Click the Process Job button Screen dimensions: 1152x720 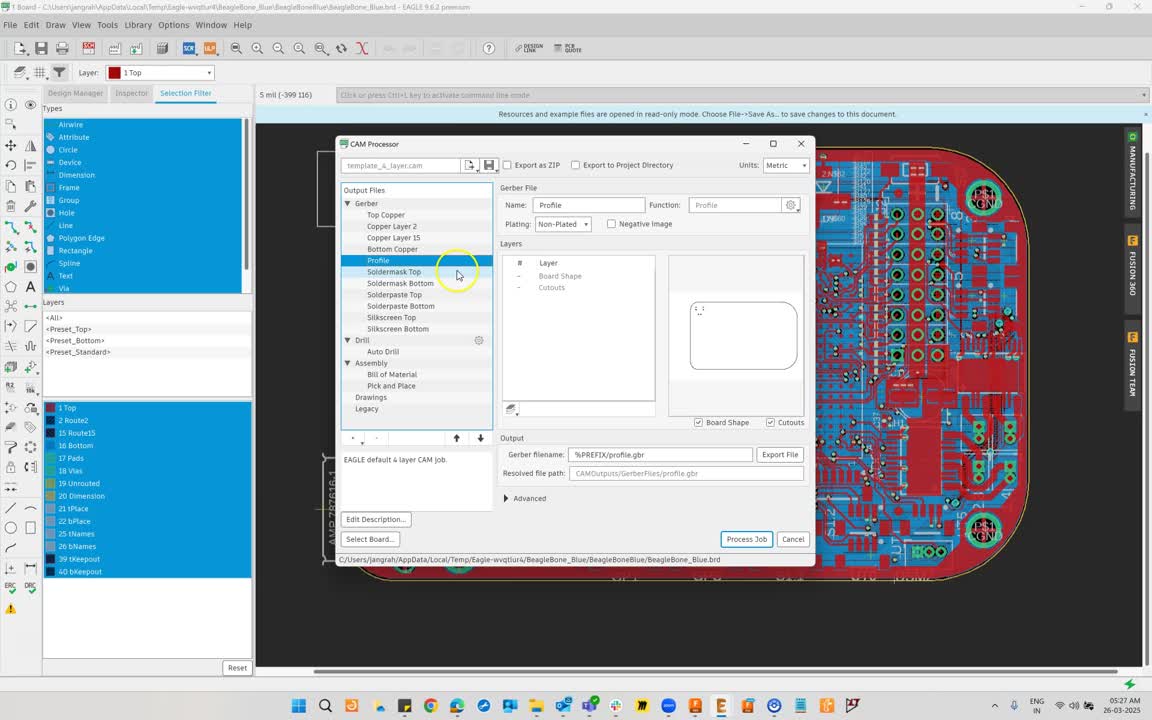coord(746,539)
